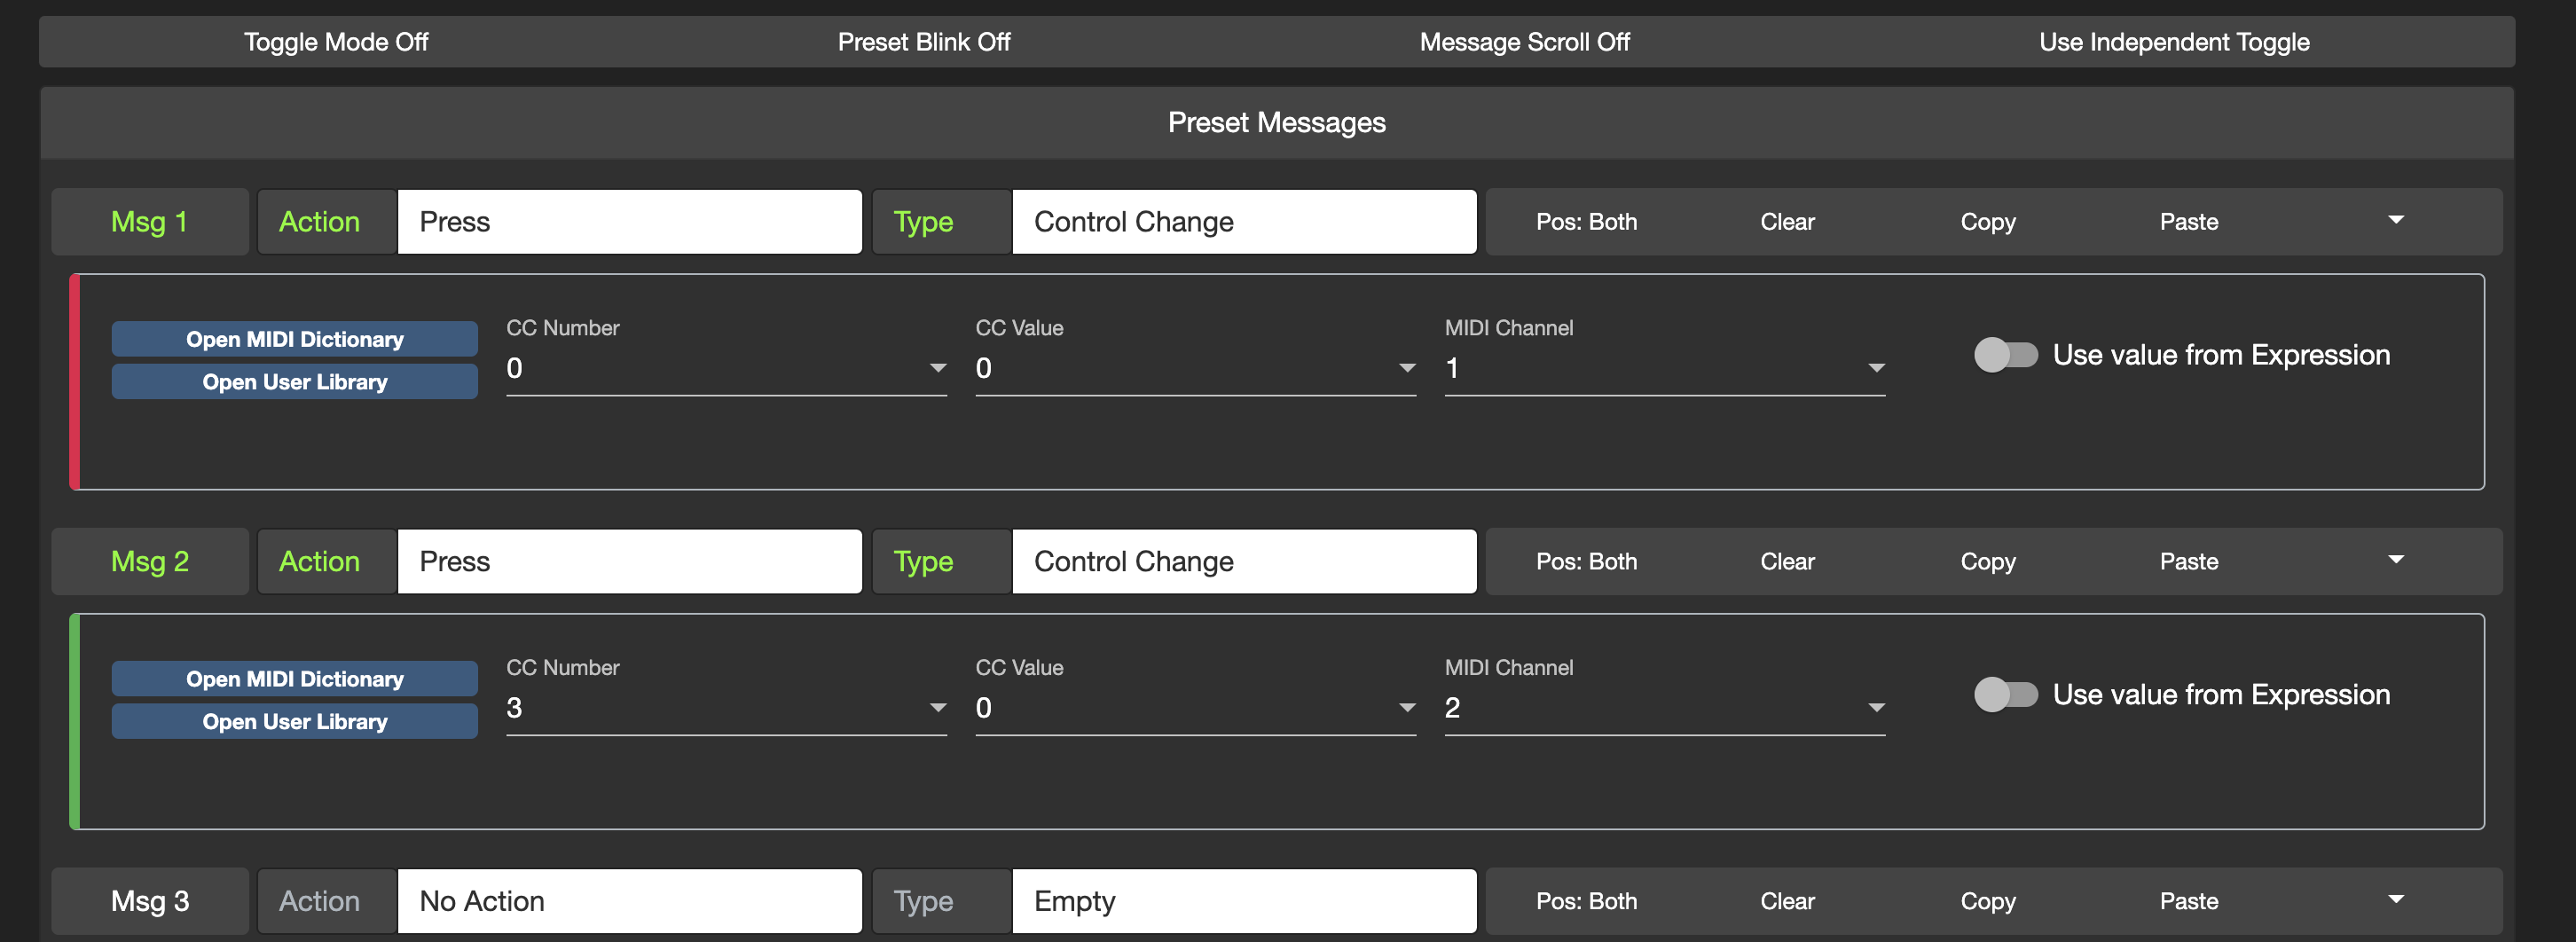Select Use Independent Toggle option
Image resolution: width=2576 pixels, height=942 pixels.
[x=2174, y=42]
